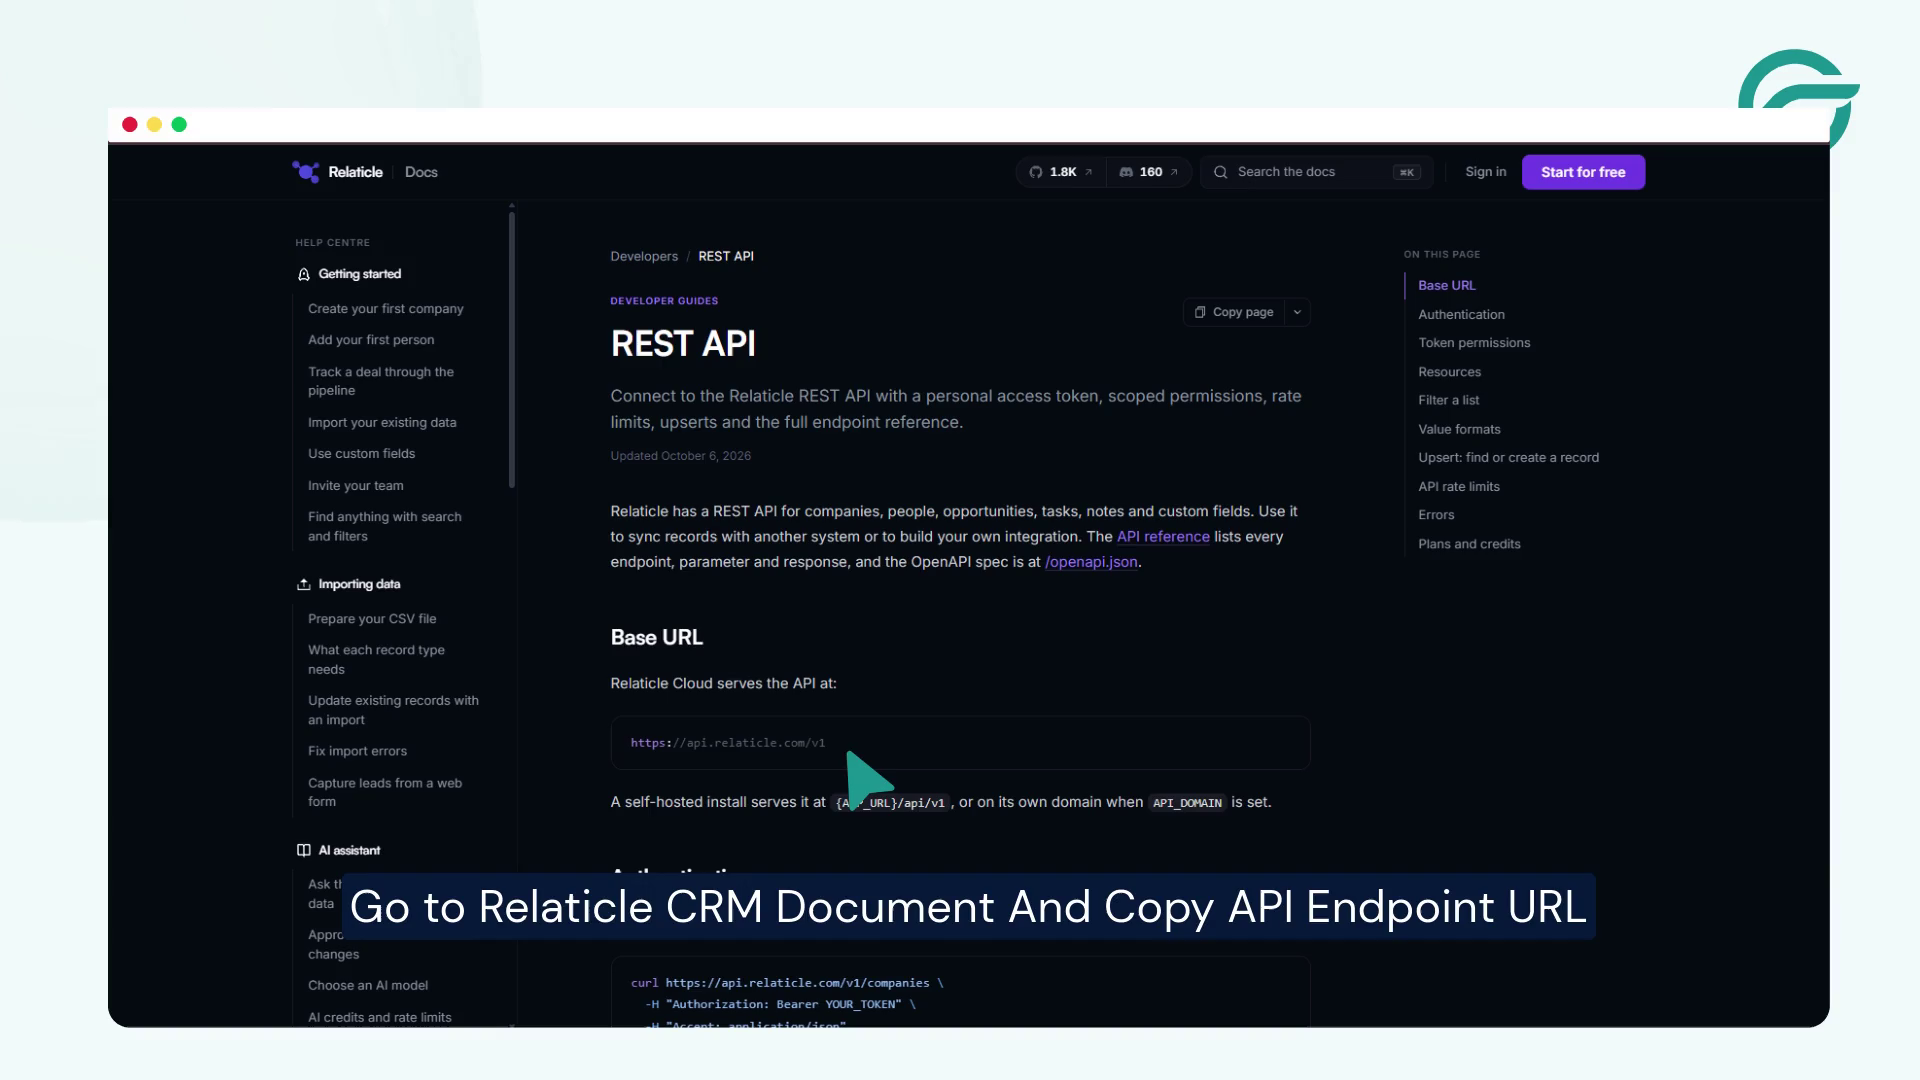
Task: Open the API reference link
Action: point(1163,537)
